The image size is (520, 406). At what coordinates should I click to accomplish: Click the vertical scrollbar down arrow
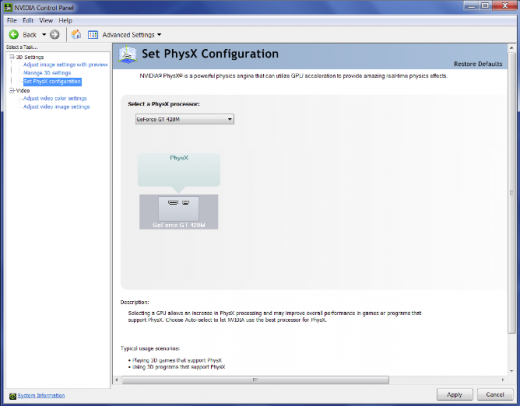pyautogui.click(x=512, y=371)
